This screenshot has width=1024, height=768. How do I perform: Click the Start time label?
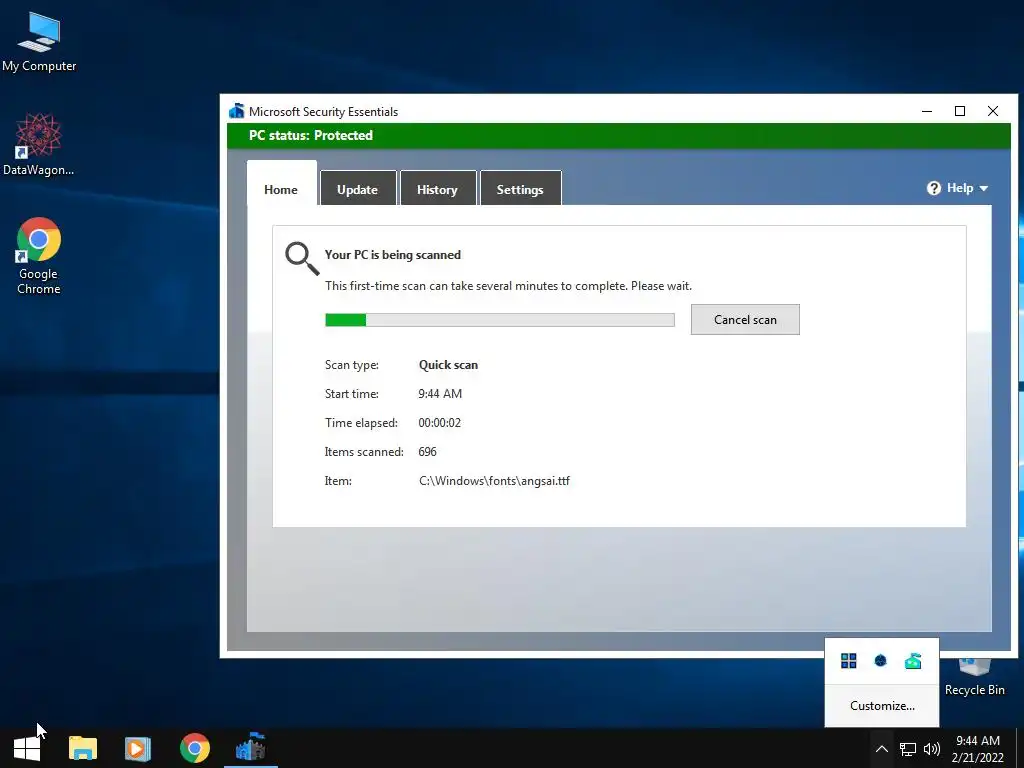pyautogui.click(x=351, y=394)
